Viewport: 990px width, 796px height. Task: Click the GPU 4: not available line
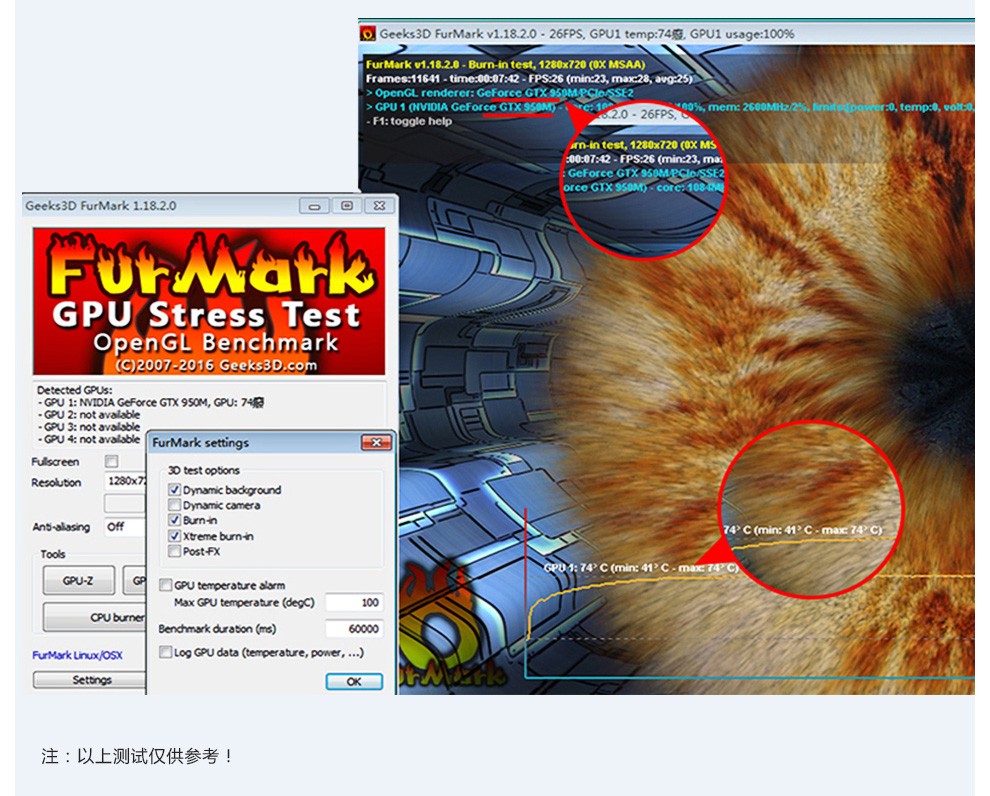[89, 439]
